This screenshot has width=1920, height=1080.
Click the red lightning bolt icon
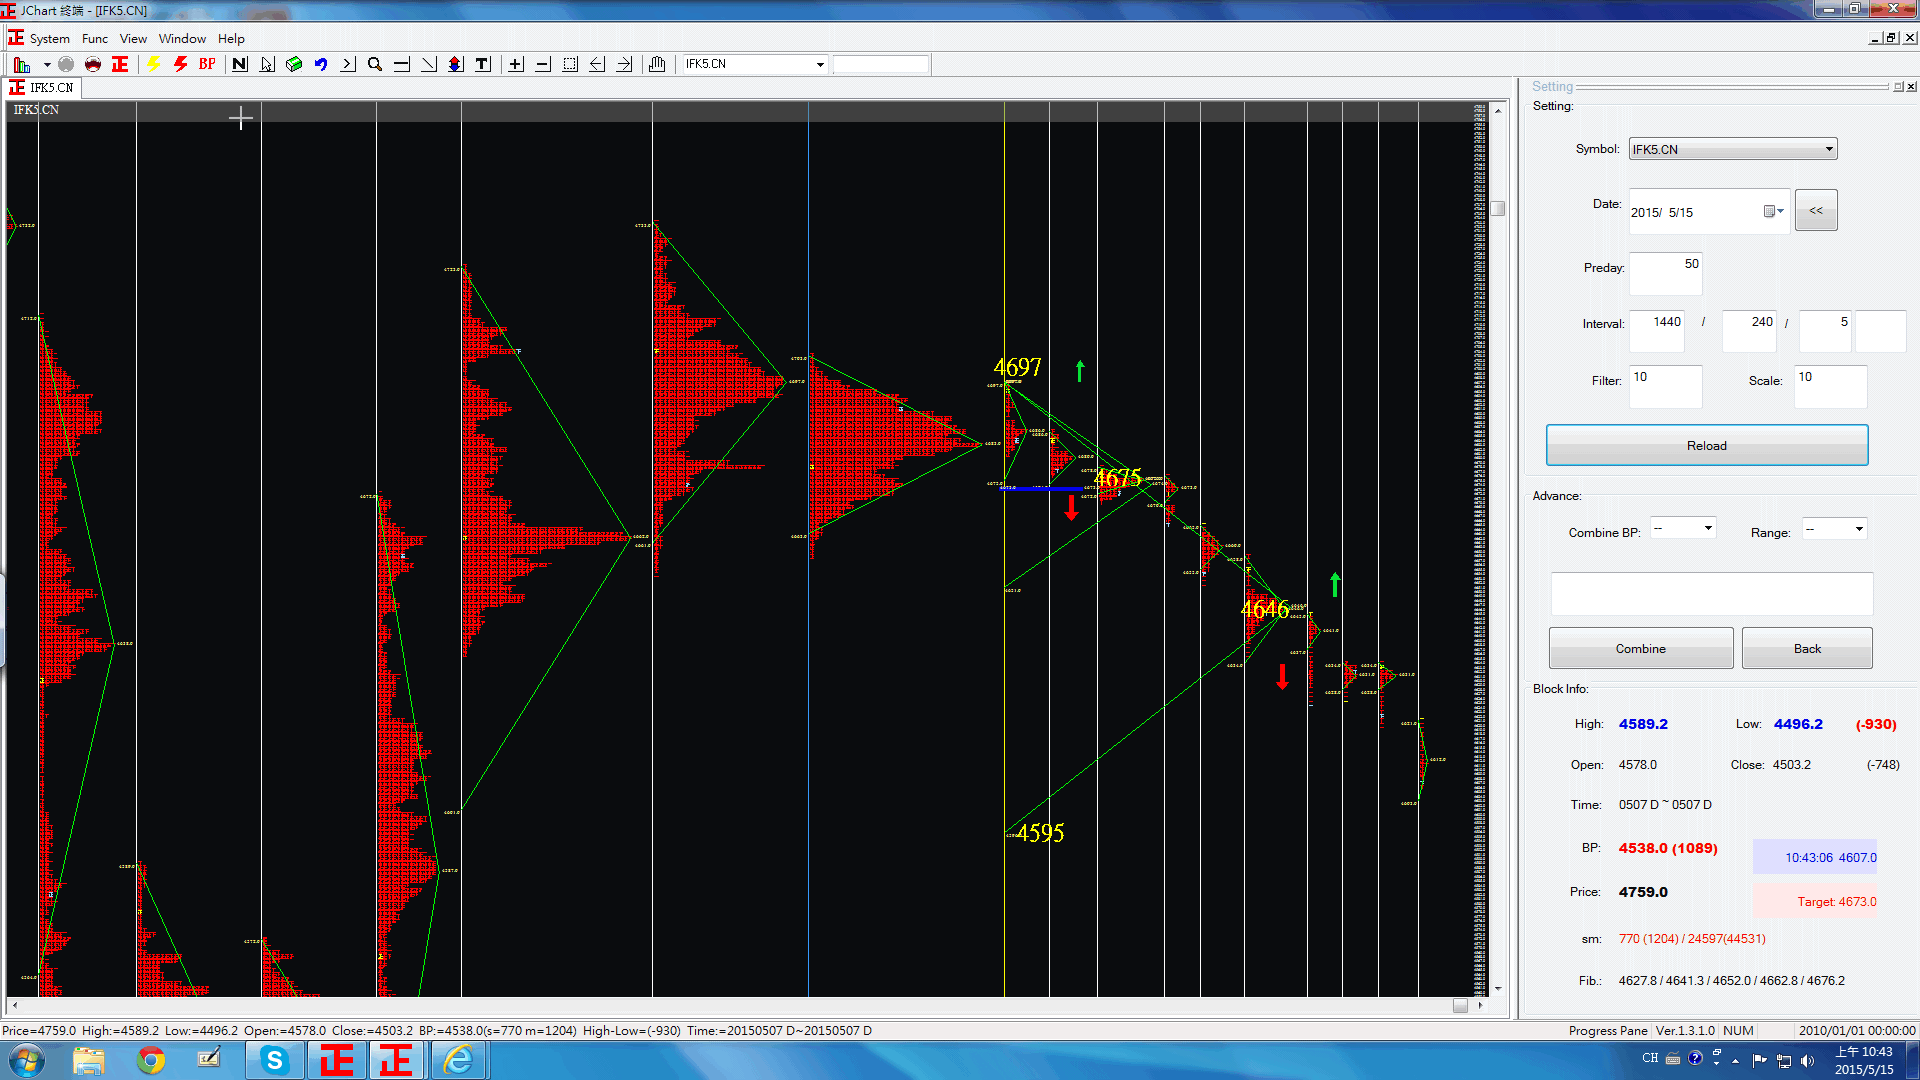(180, 64)
